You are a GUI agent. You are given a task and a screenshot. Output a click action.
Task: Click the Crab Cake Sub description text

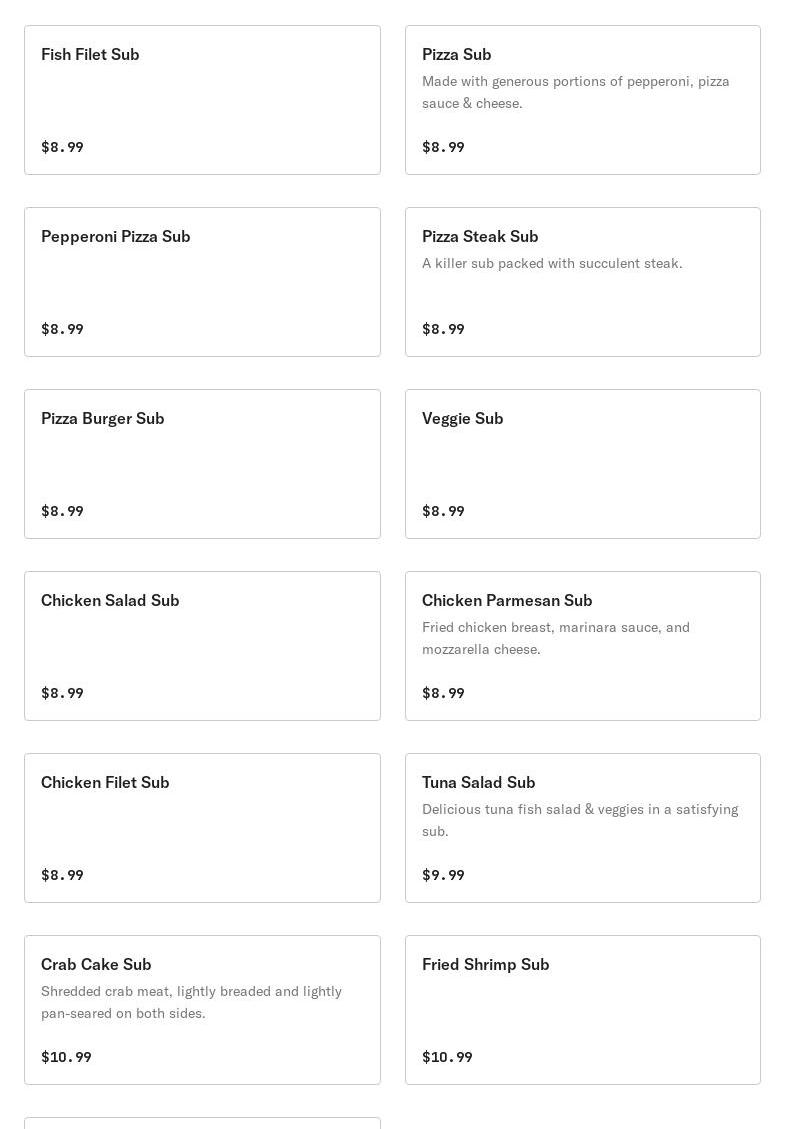click(x=191, y=1002)
